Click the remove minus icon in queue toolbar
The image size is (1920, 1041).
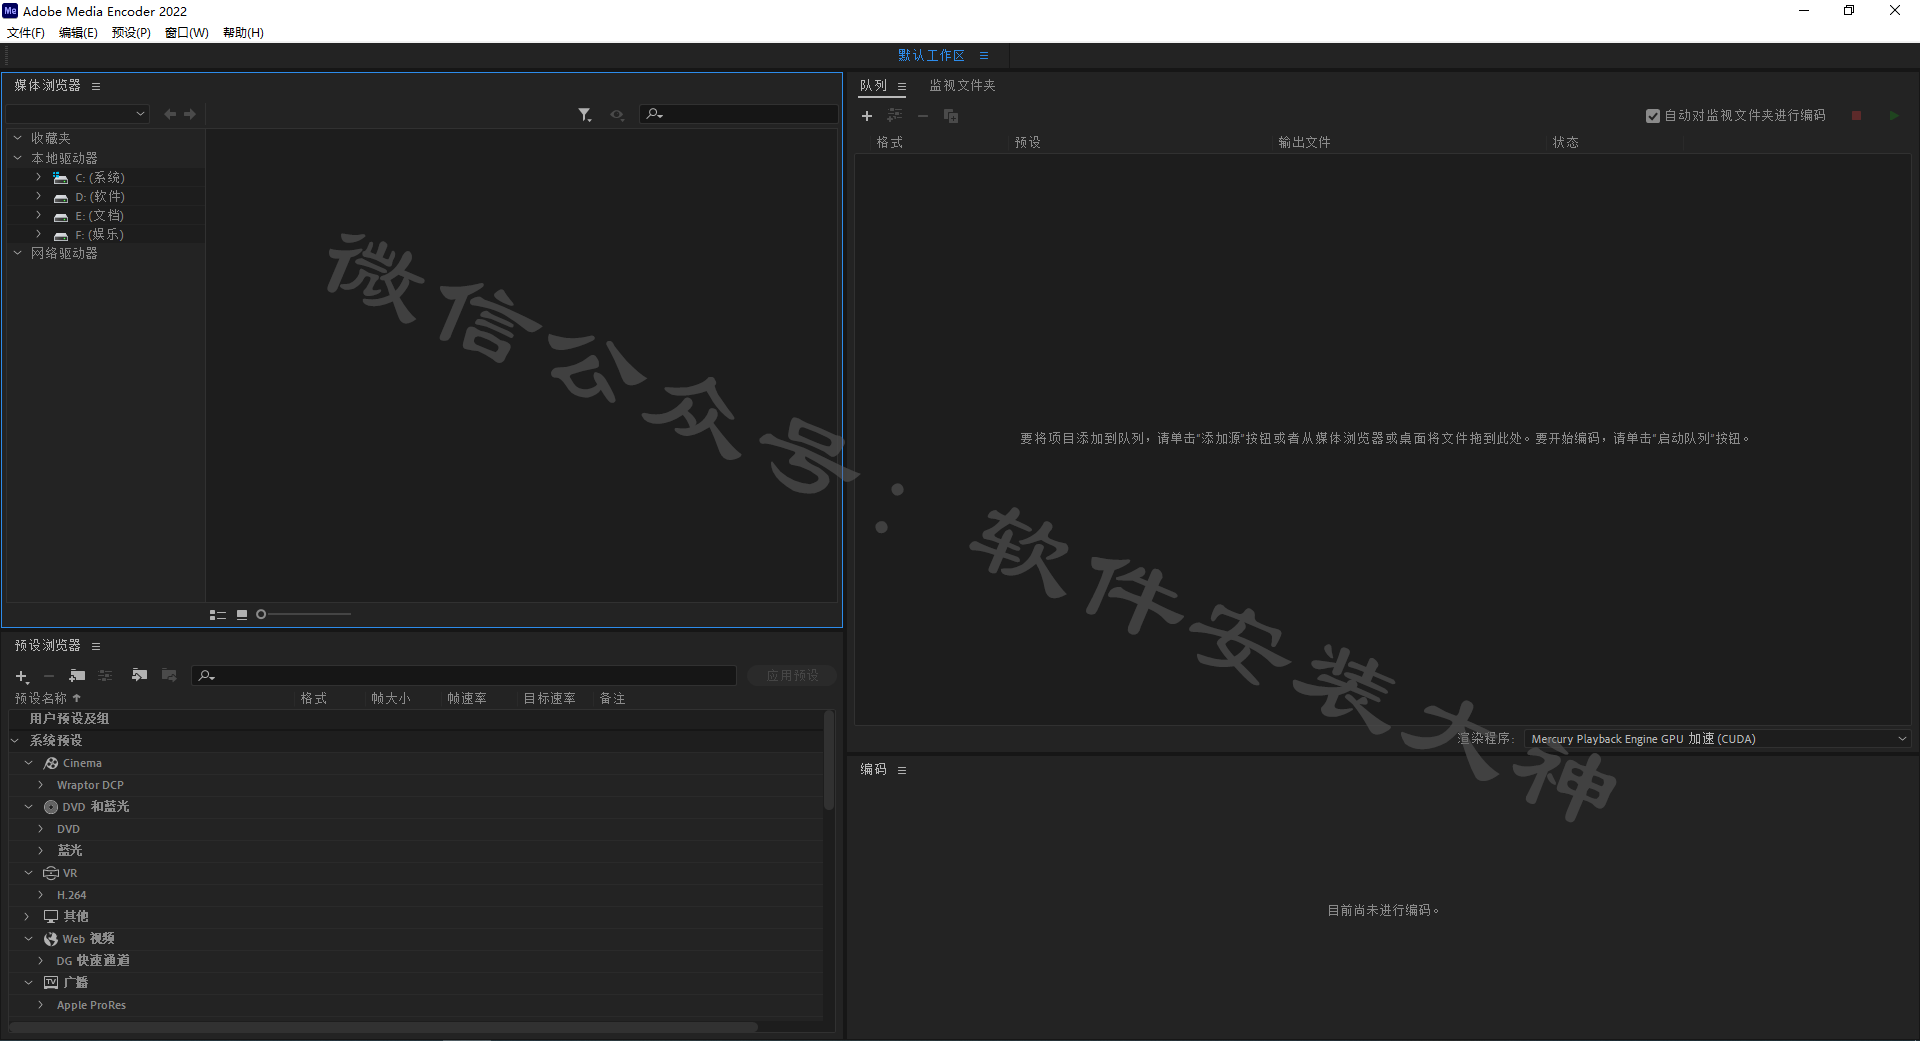[923, 116]
